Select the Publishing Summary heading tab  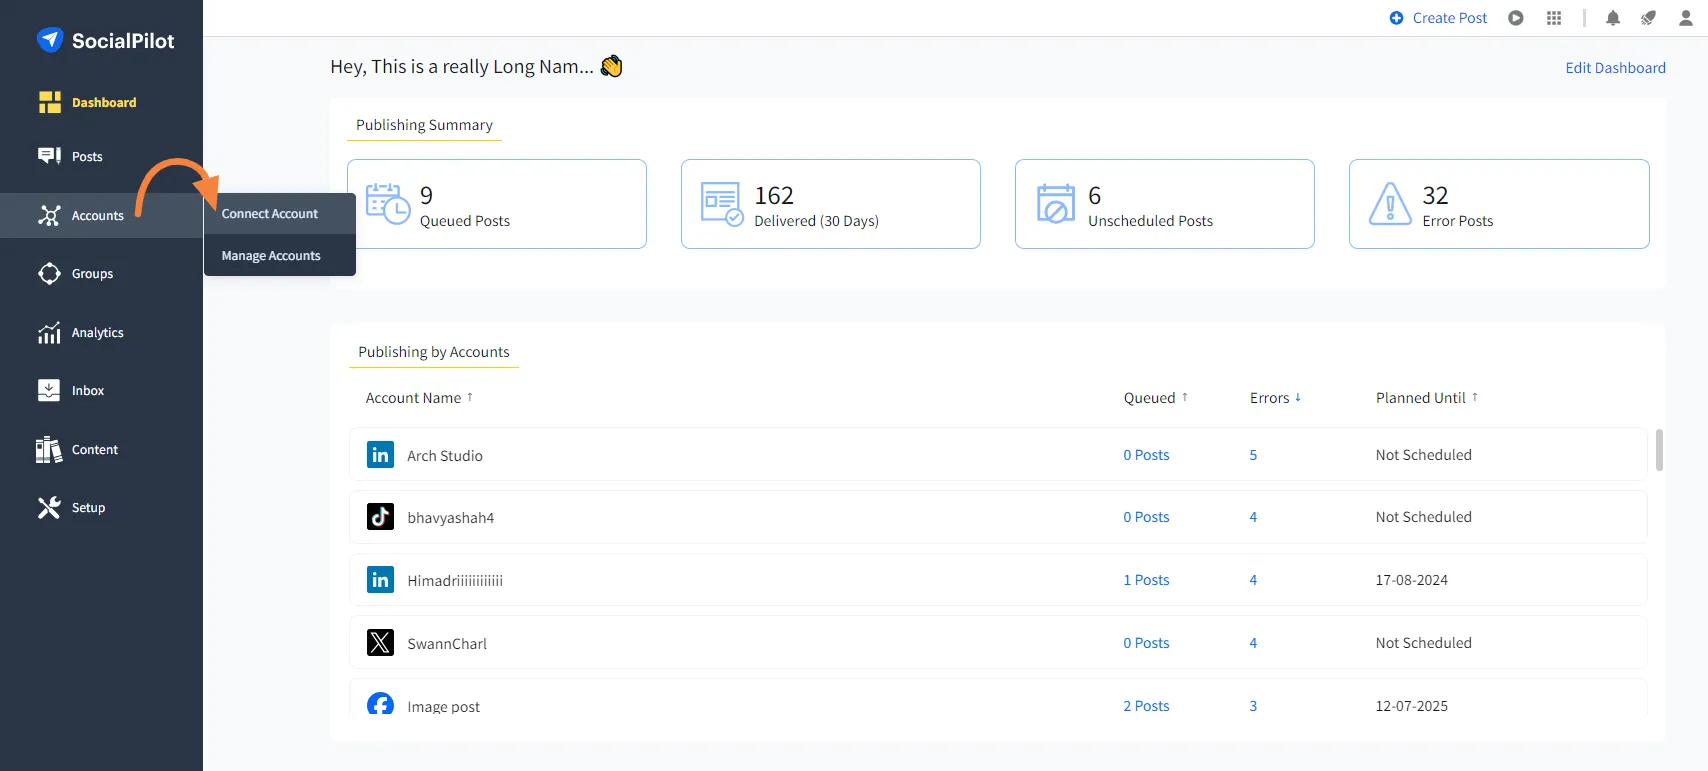[x=424, y=125]
